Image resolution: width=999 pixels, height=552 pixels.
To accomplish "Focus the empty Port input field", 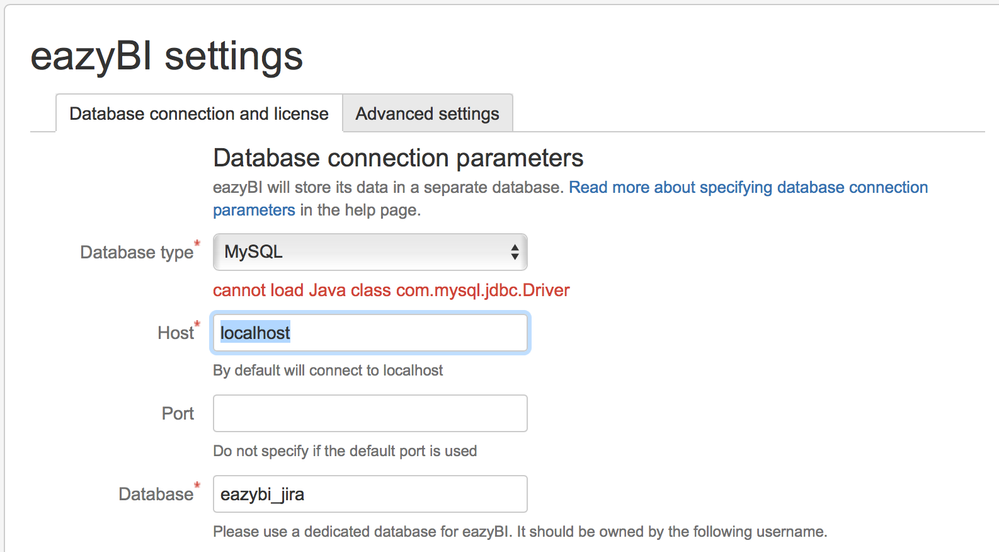I will point(370,413).
